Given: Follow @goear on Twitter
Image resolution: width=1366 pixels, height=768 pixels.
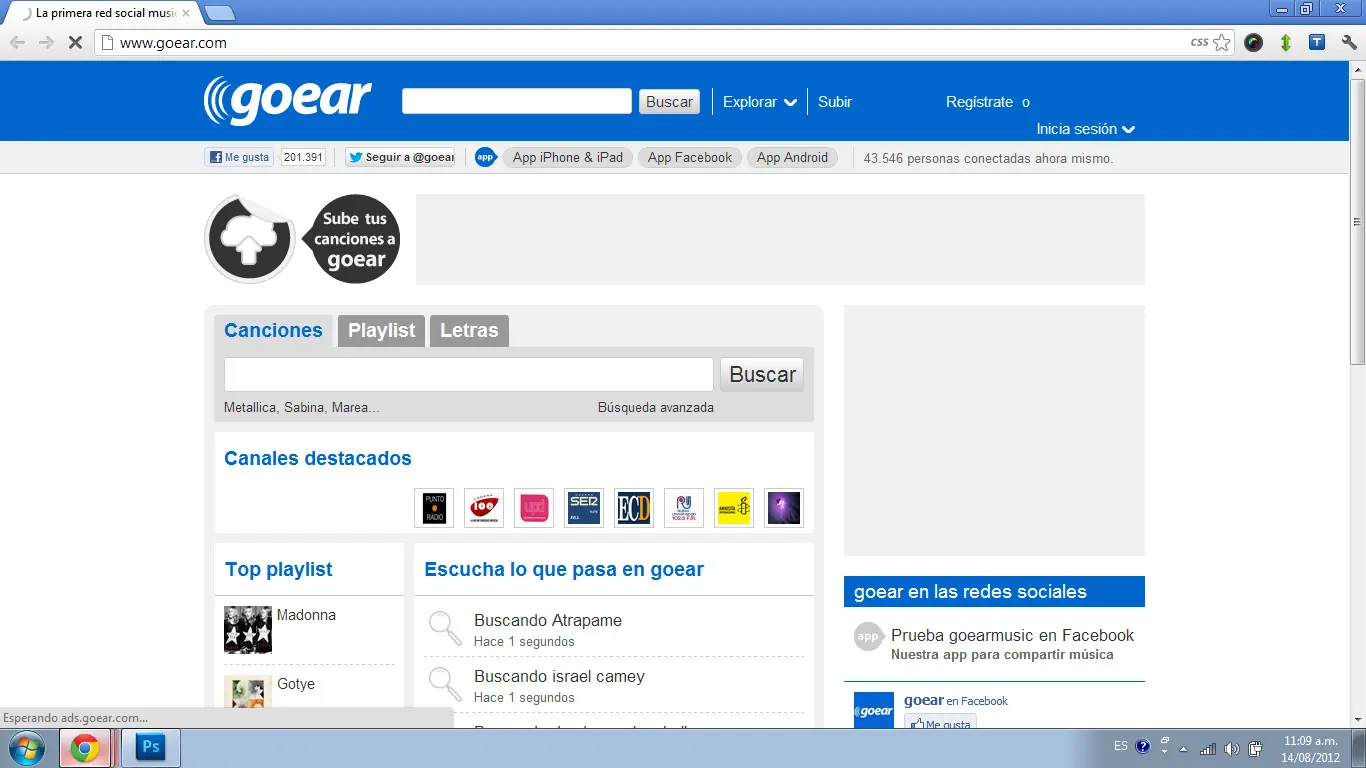Looking at the screenshot, I should [400, 157].
